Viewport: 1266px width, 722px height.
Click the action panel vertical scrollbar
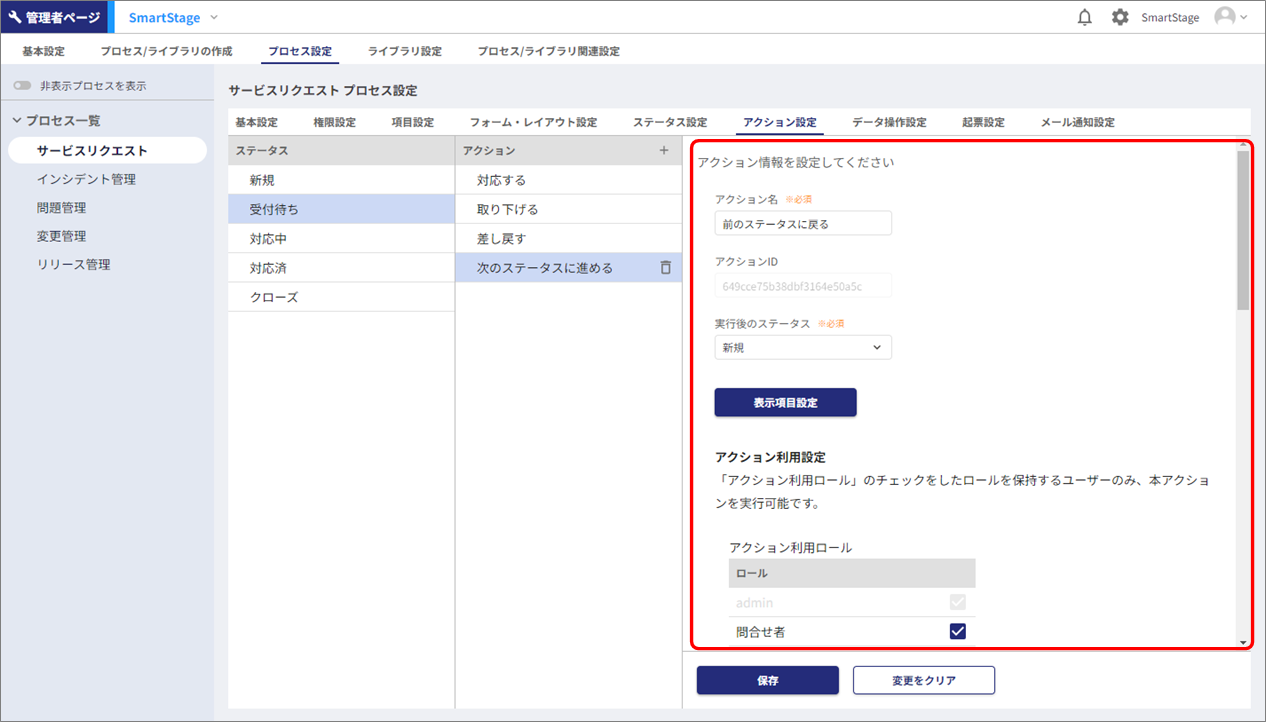pos(1243,230)
